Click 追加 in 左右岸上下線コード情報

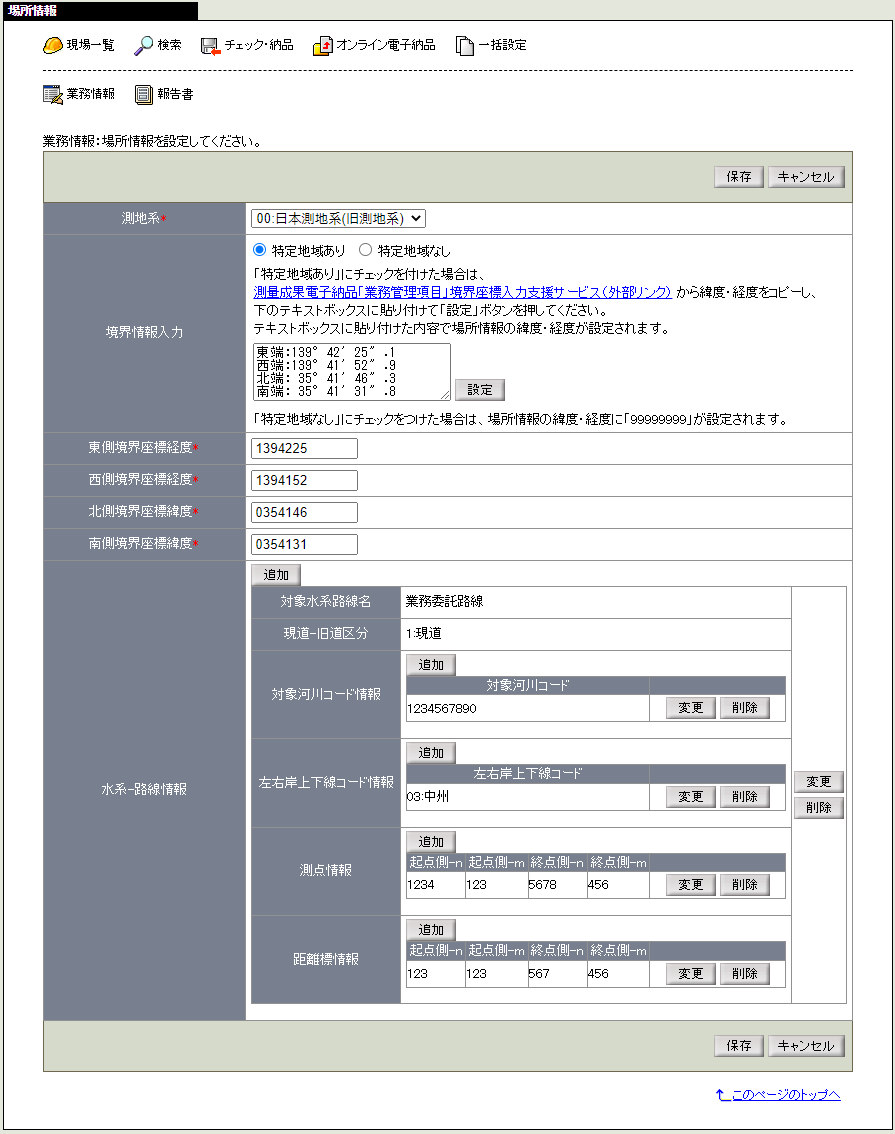431,753
